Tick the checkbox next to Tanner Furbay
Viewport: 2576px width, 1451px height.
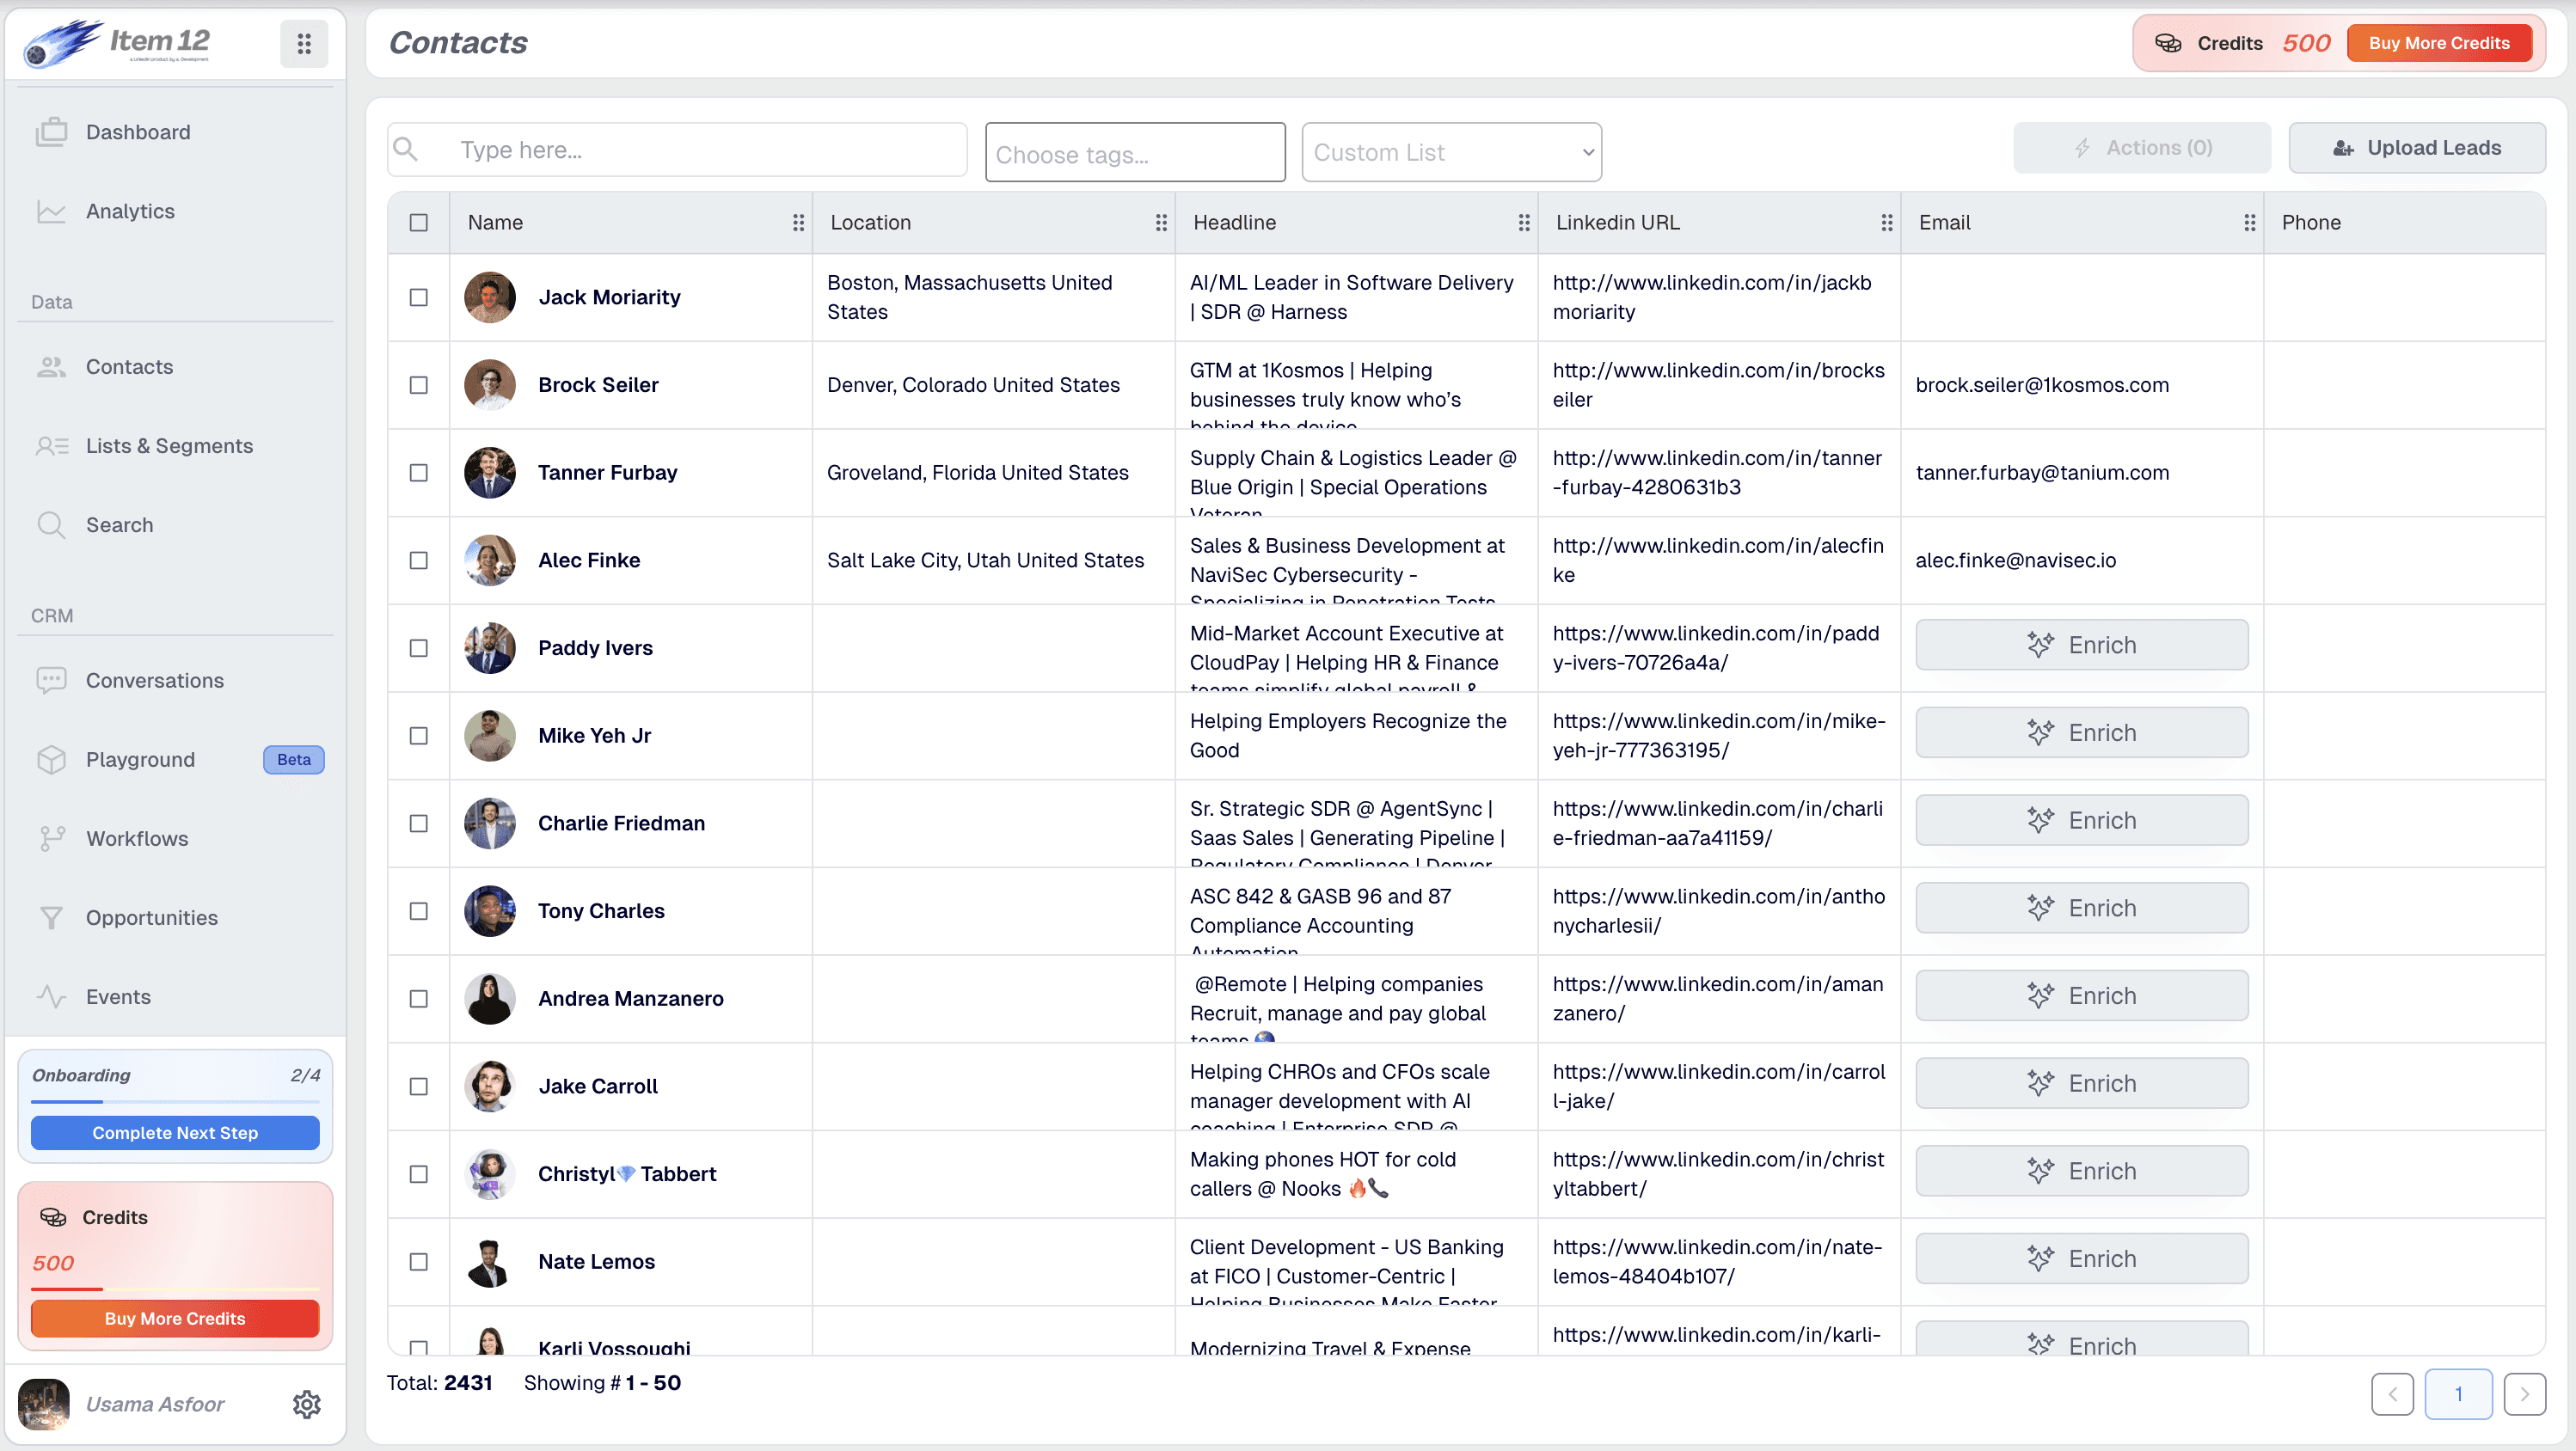point(418,473)
